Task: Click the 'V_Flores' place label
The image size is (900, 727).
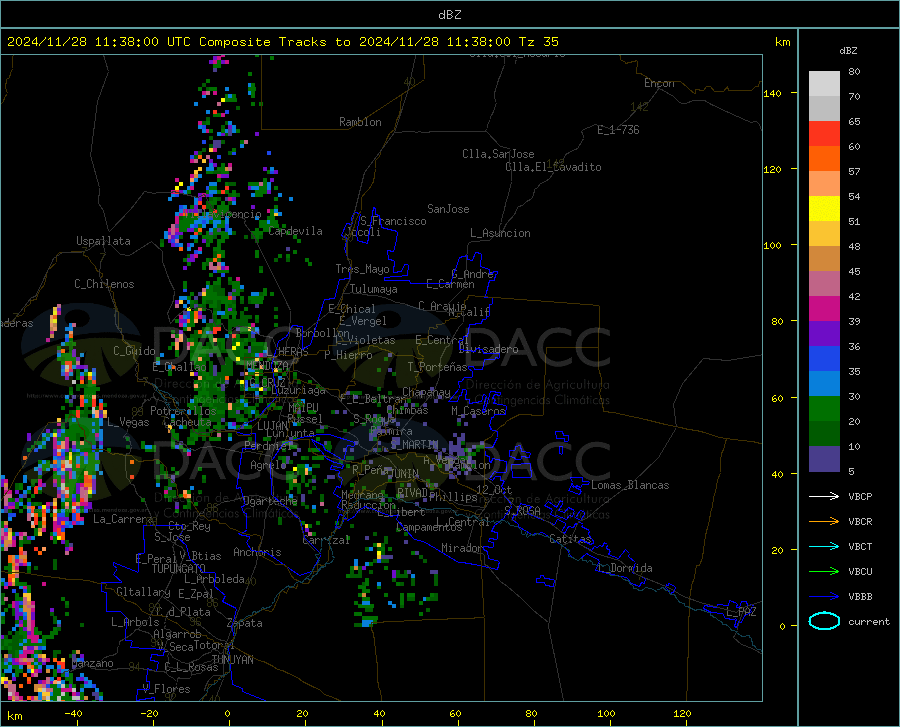Action: click(166, 689)
